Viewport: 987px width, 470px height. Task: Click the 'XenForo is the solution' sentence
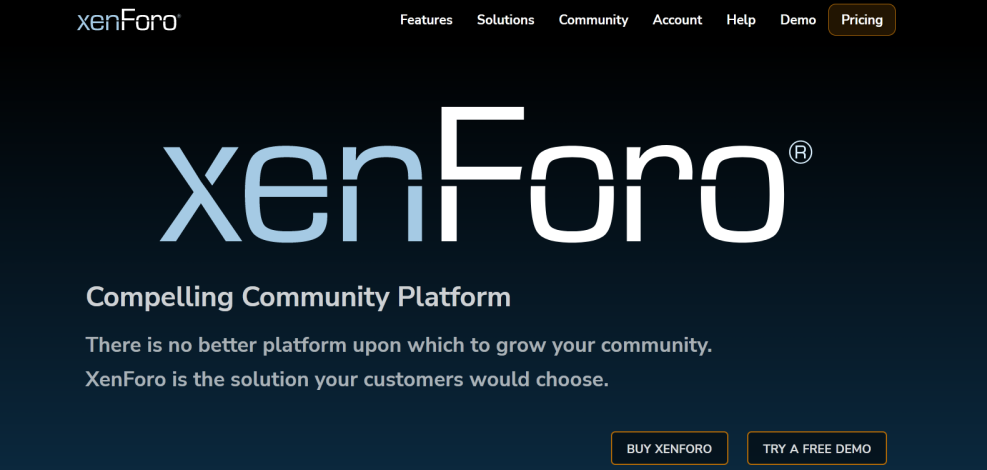[x=347, y=380]
